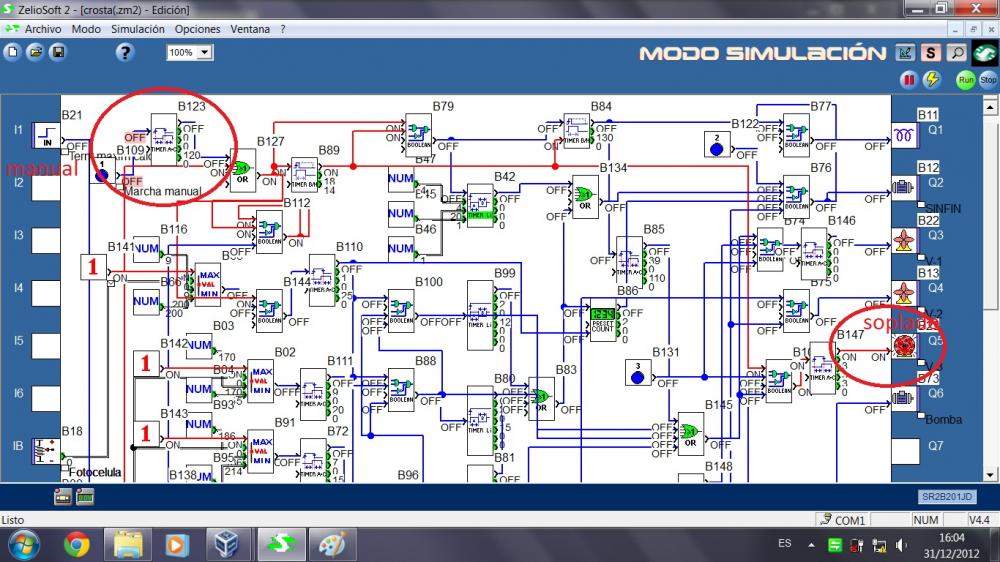1000x562 pixels.
Task: Click the B141 constant 1 block
Action: (x=93, y=267)
